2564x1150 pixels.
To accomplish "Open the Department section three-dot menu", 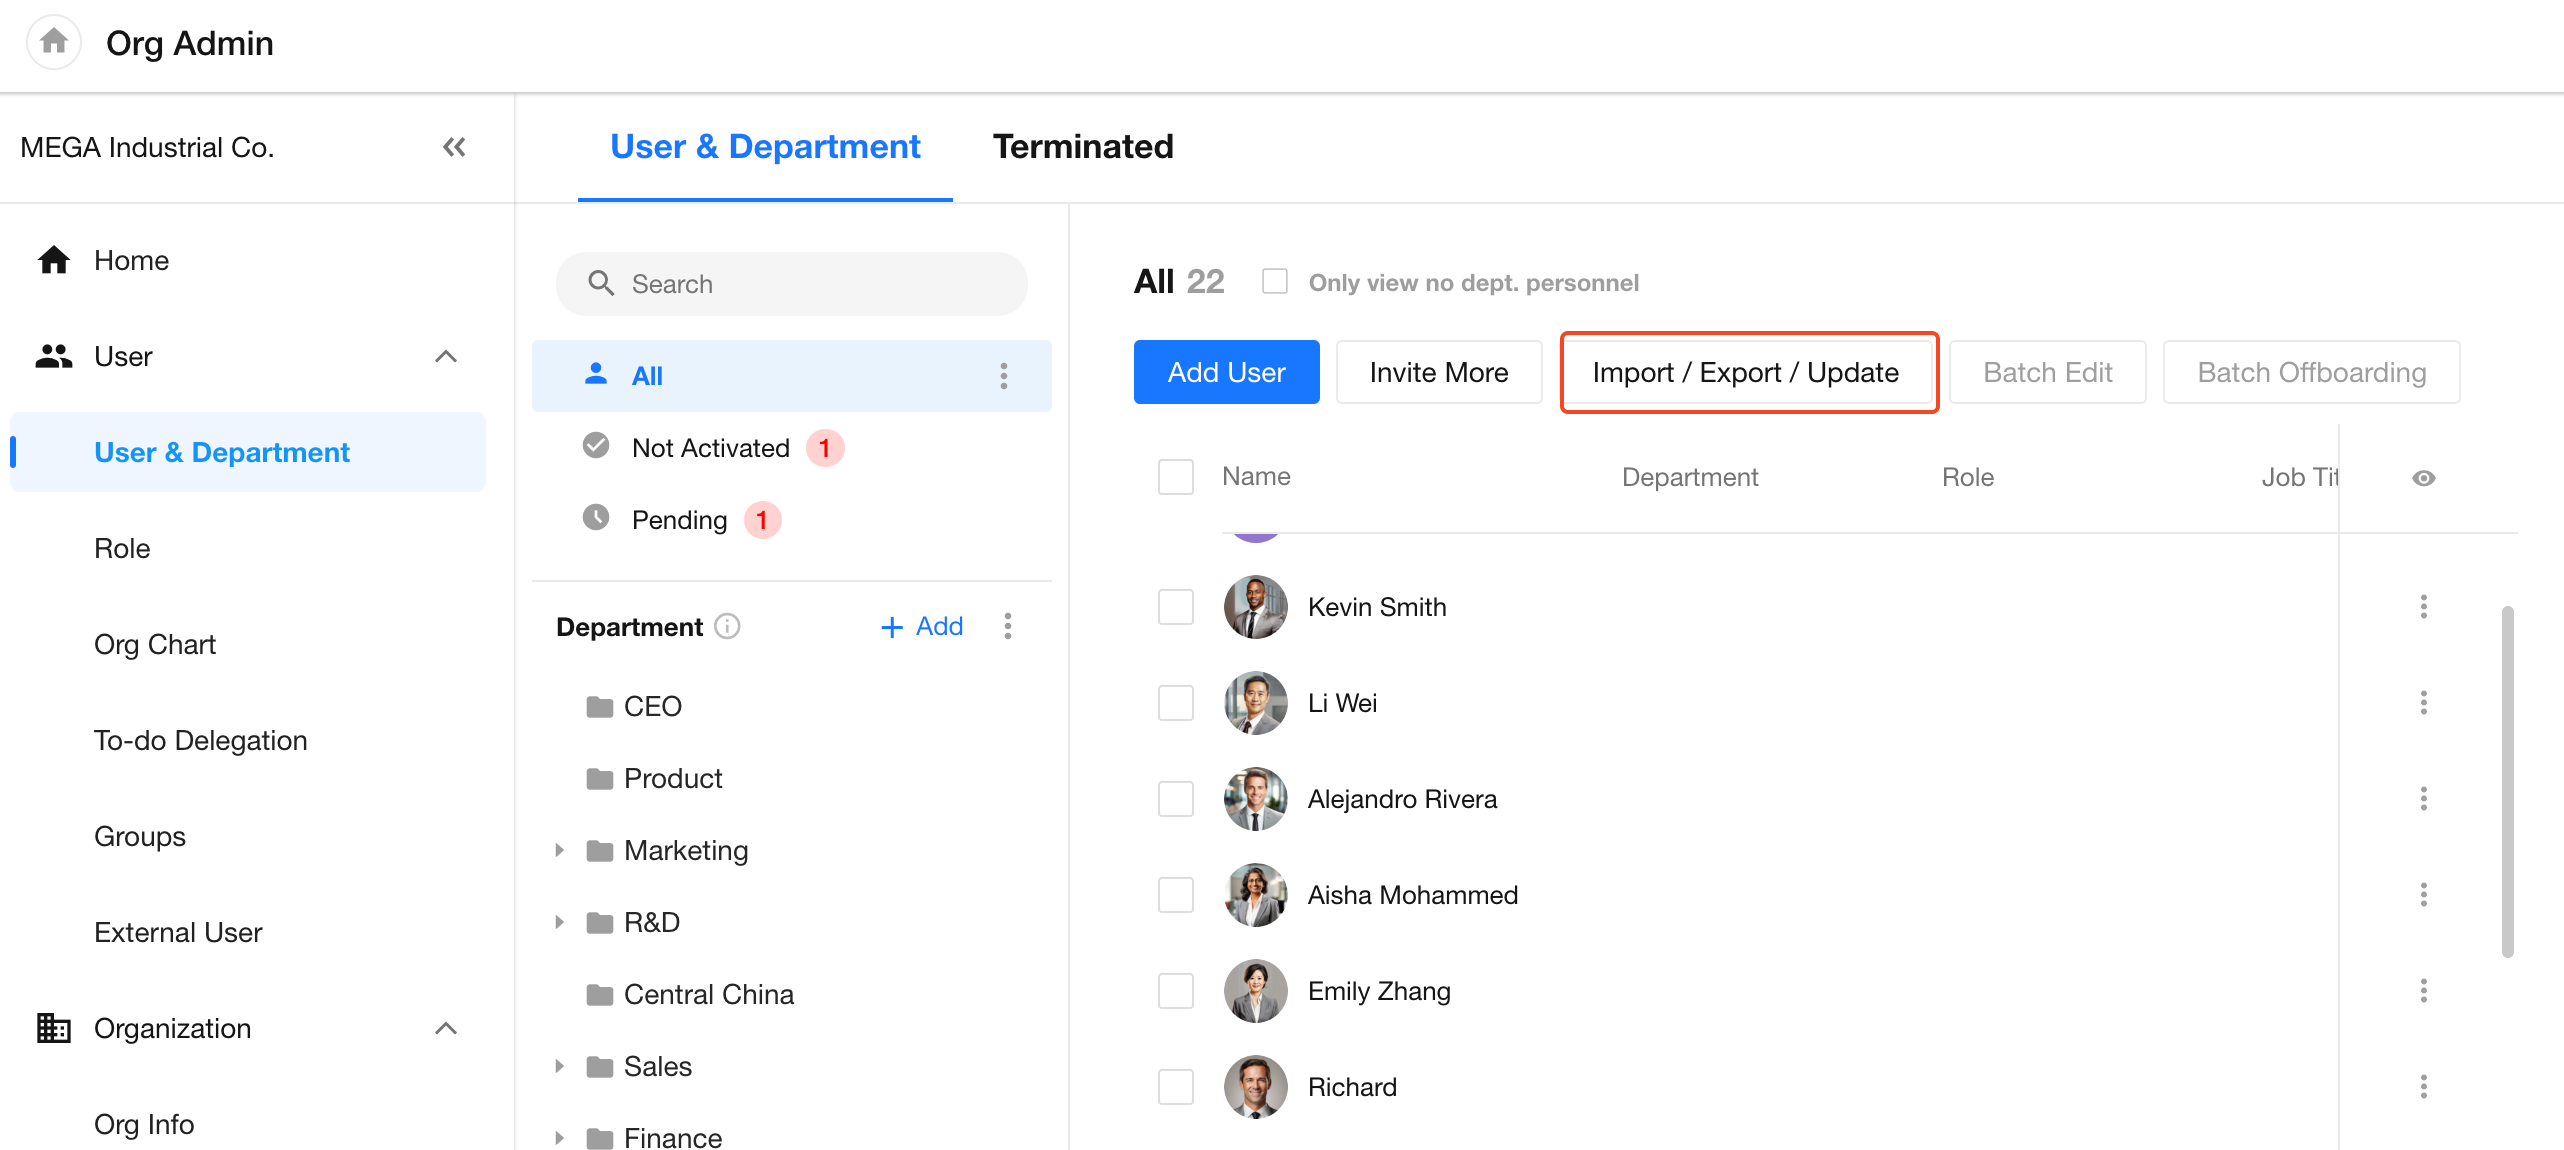I will (1008, 627).
